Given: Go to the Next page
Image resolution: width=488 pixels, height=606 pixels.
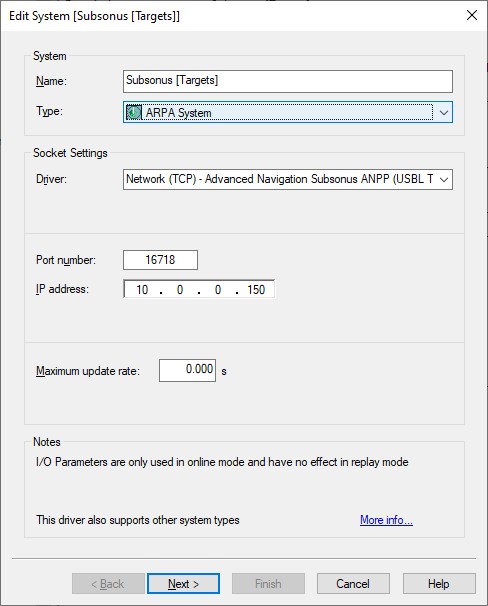Looking at the screenshot, I should (x=183, y=583).
